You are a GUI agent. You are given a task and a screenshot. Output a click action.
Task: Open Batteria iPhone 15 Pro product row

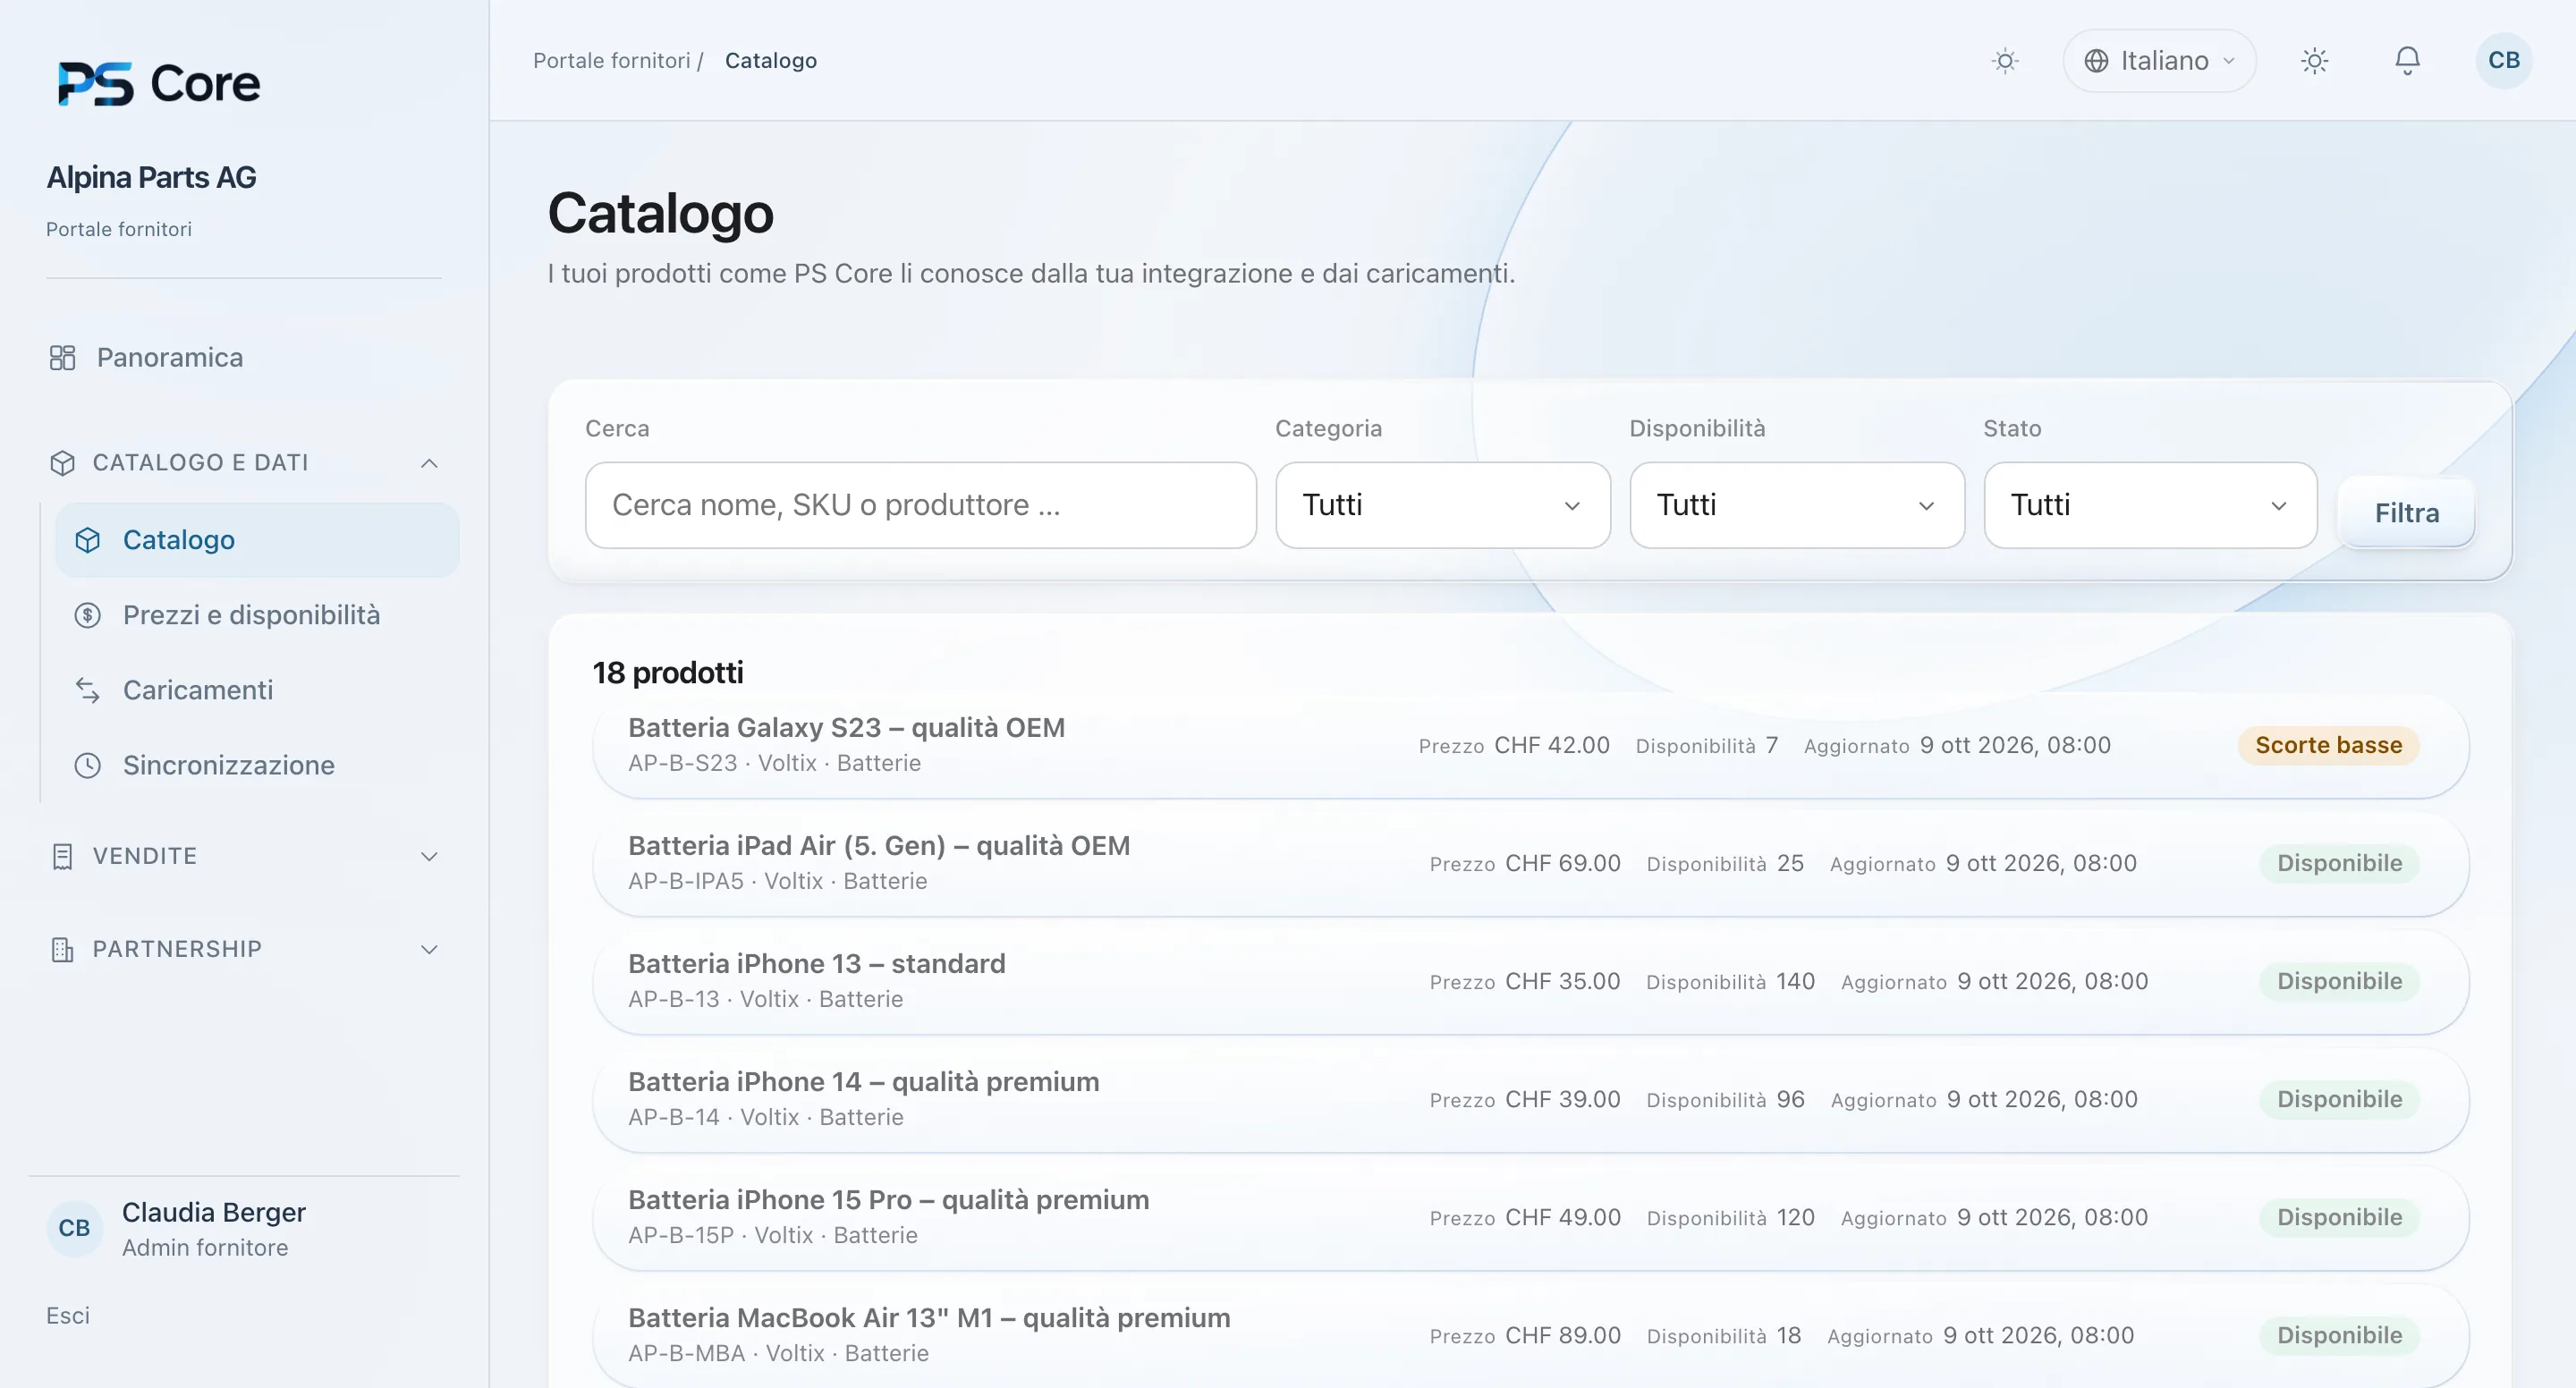pos(1530,1217)
